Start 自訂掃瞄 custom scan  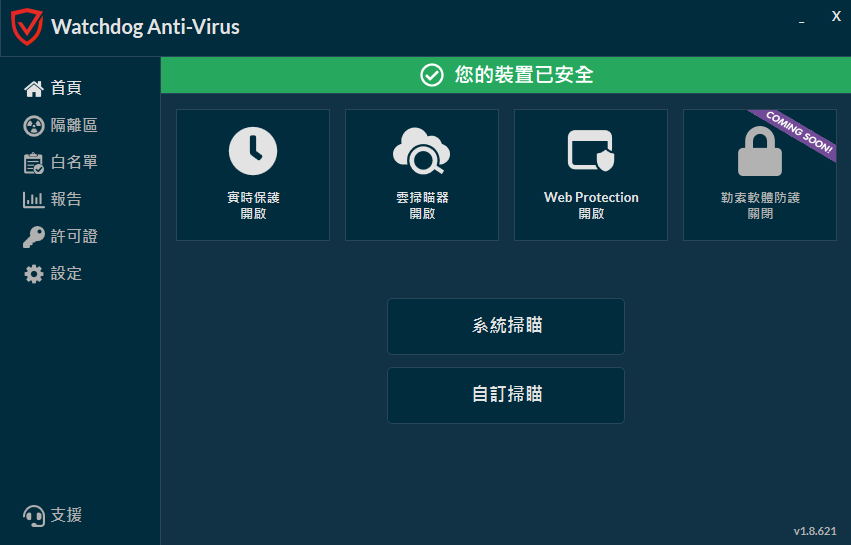[506, 395]
